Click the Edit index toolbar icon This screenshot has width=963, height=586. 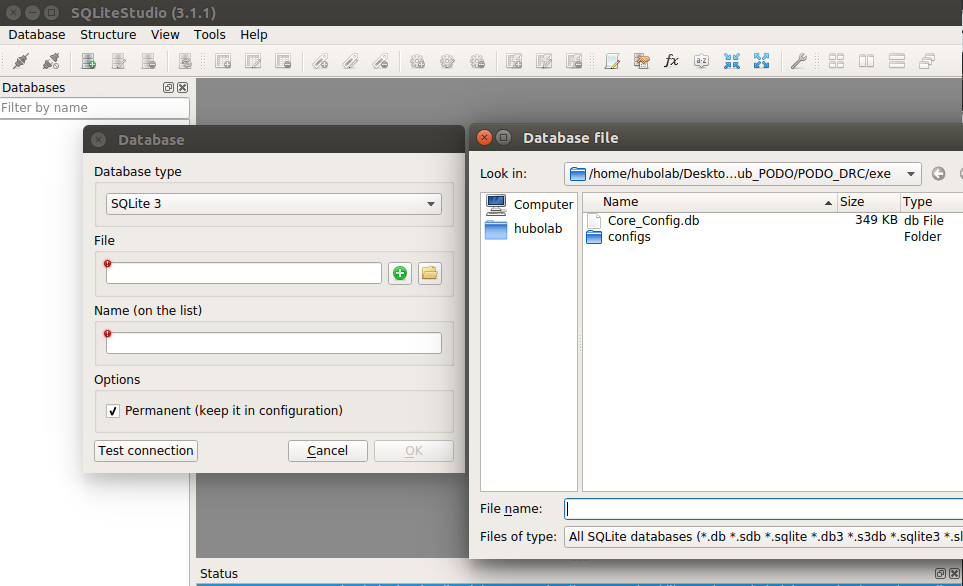pyautogui.click(x=350, y=61)
